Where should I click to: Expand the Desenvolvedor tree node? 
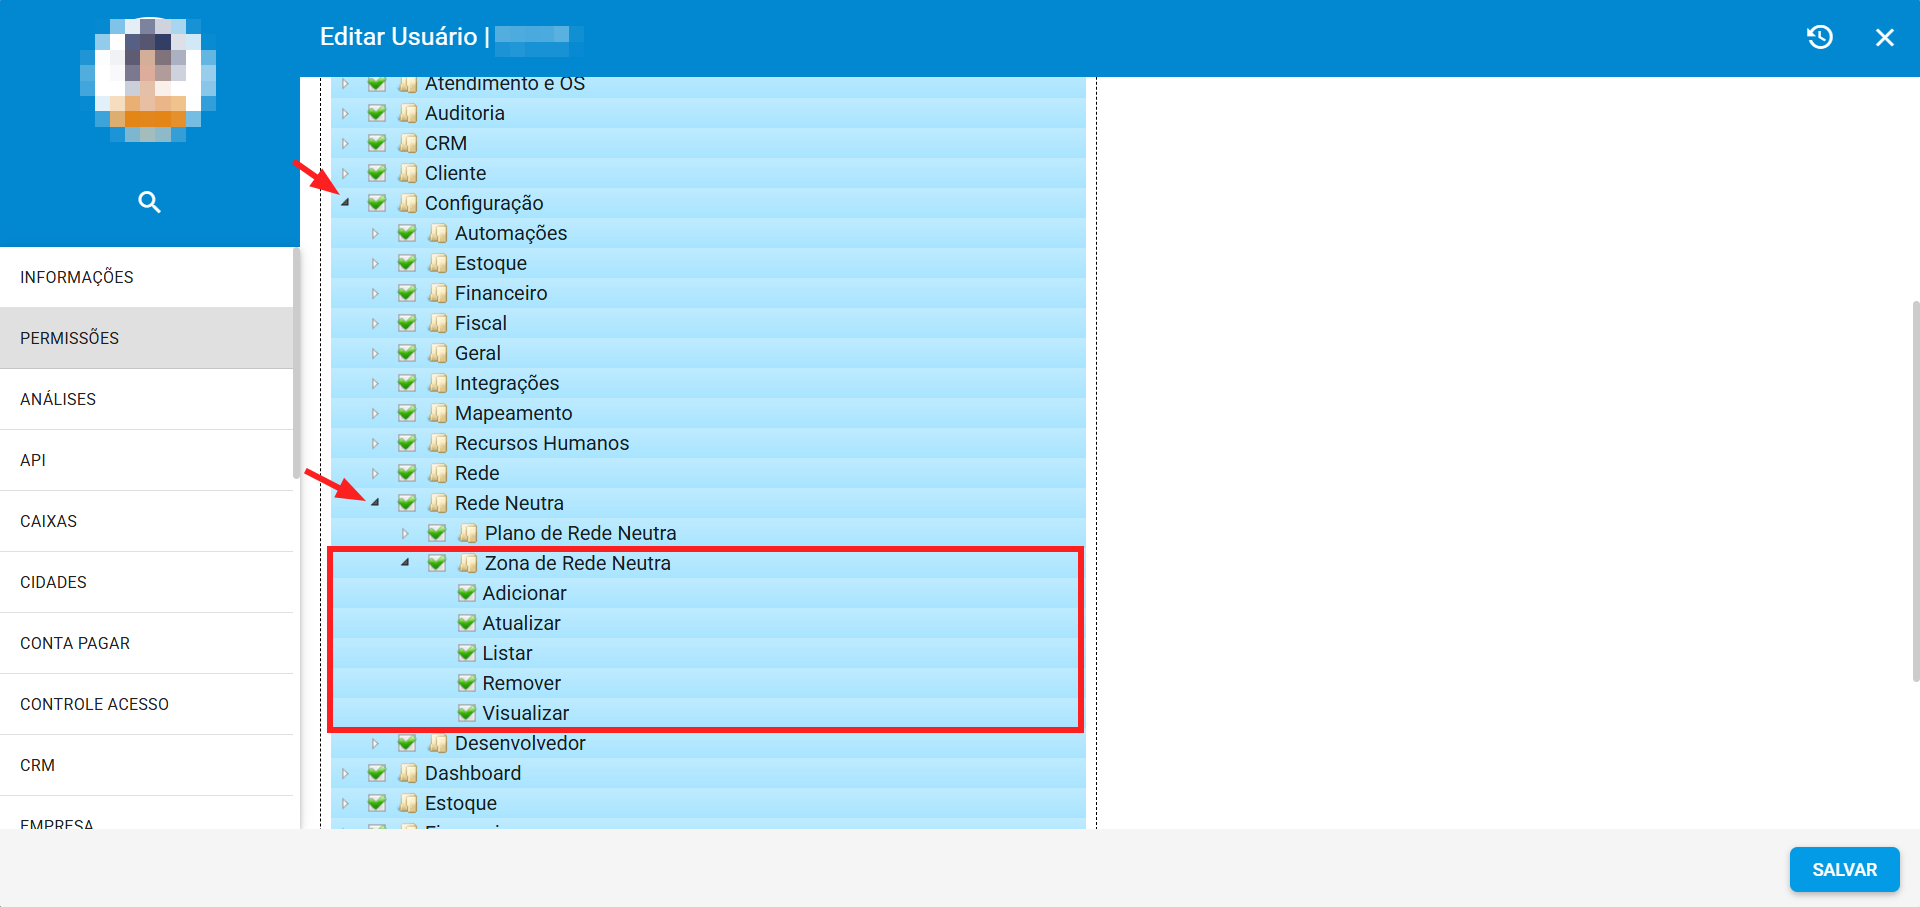point(376,743)
